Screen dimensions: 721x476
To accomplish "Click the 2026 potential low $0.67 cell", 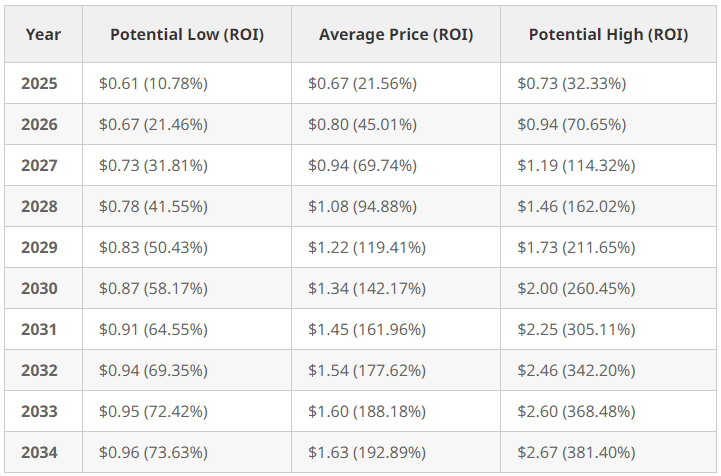I will click(153, 125).
